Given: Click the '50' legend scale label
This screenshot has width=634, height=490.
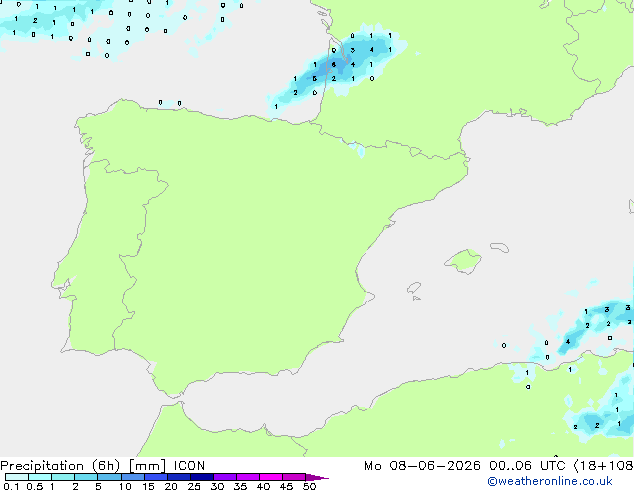Looking at the screenshot, I should click(x=309, y=486).
